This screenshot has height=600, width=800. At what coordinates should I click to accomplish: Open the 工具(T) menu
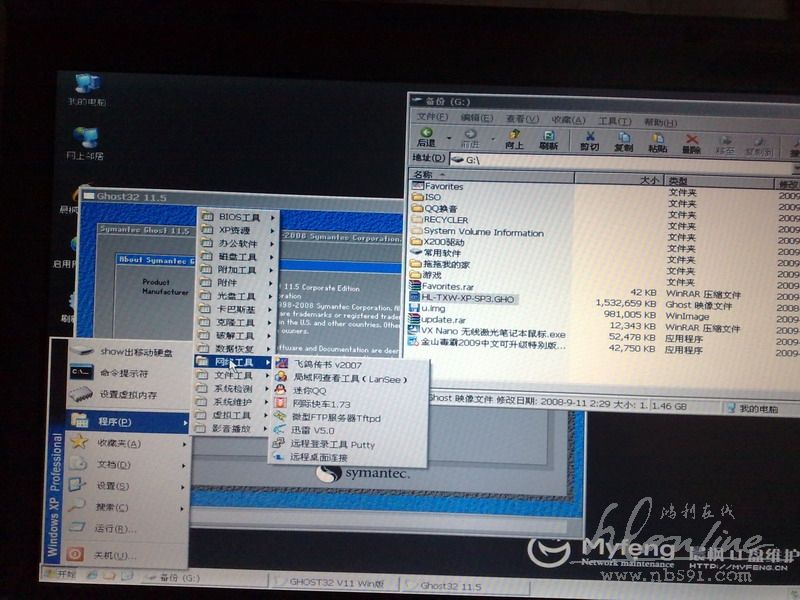pyautogui.click(x=615, y=121)
